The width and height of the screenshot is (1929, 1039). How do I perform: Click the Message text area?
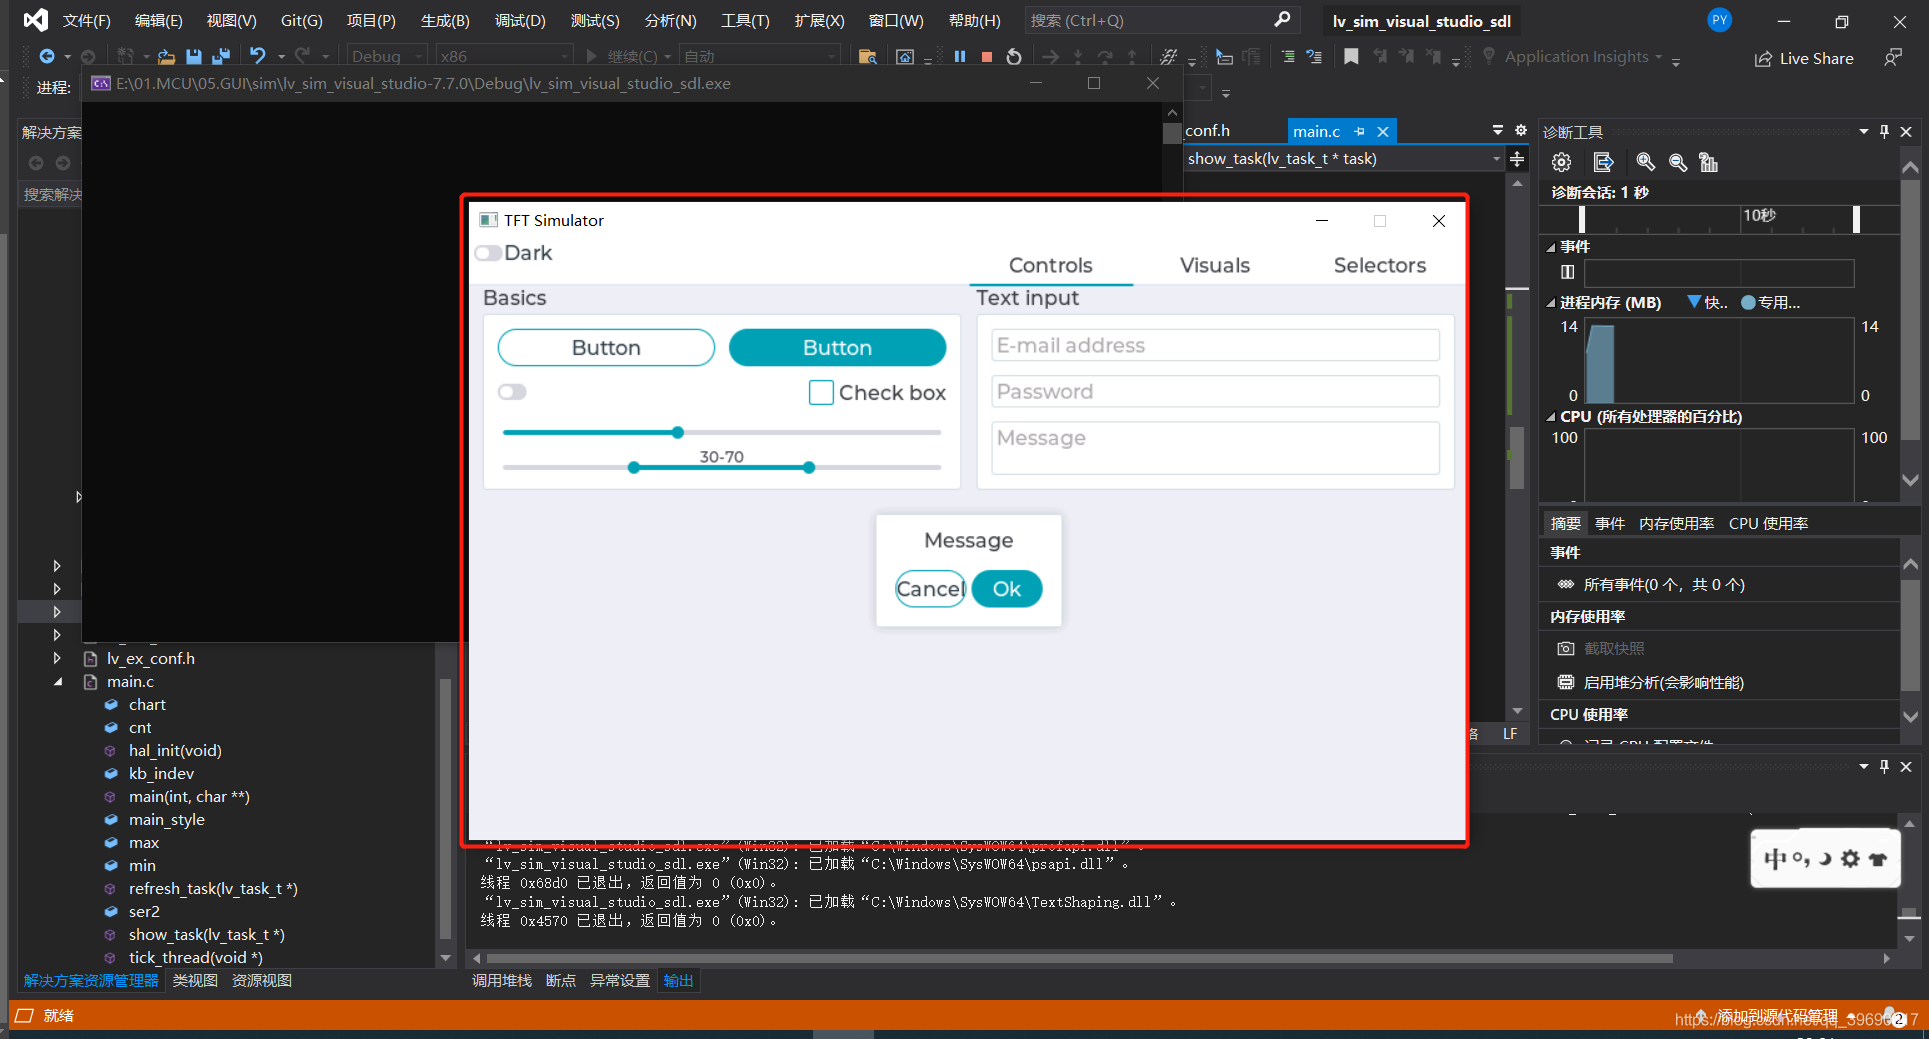(x=1215, y=448)
